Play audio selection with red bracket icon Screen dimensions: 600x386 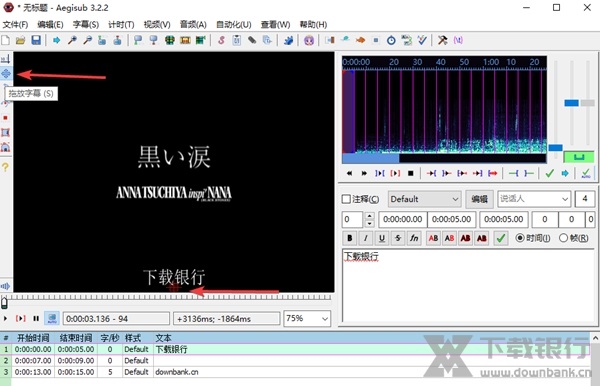point(395,173)
